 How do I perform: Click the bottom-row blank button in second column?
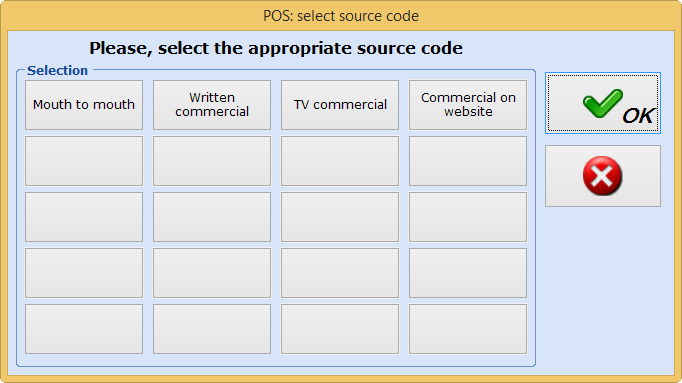coord(212,329)
